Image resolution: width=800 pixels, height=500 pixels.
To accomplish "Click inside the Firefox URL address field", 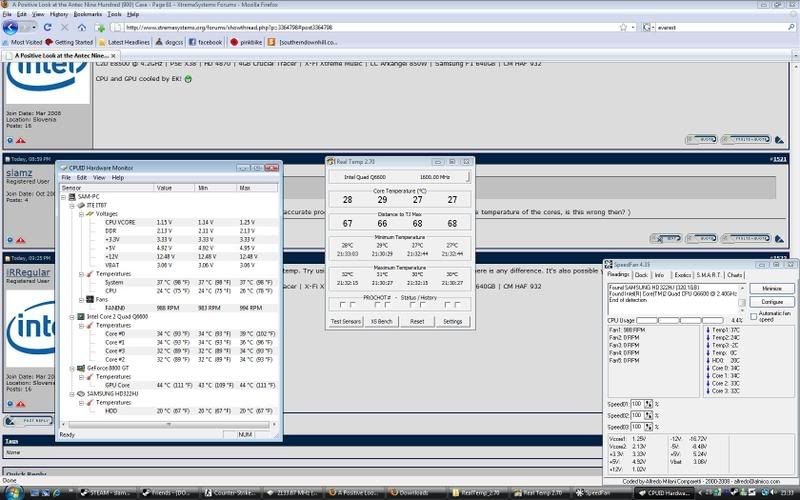I will pyautogui.click(x=371, y=28).
